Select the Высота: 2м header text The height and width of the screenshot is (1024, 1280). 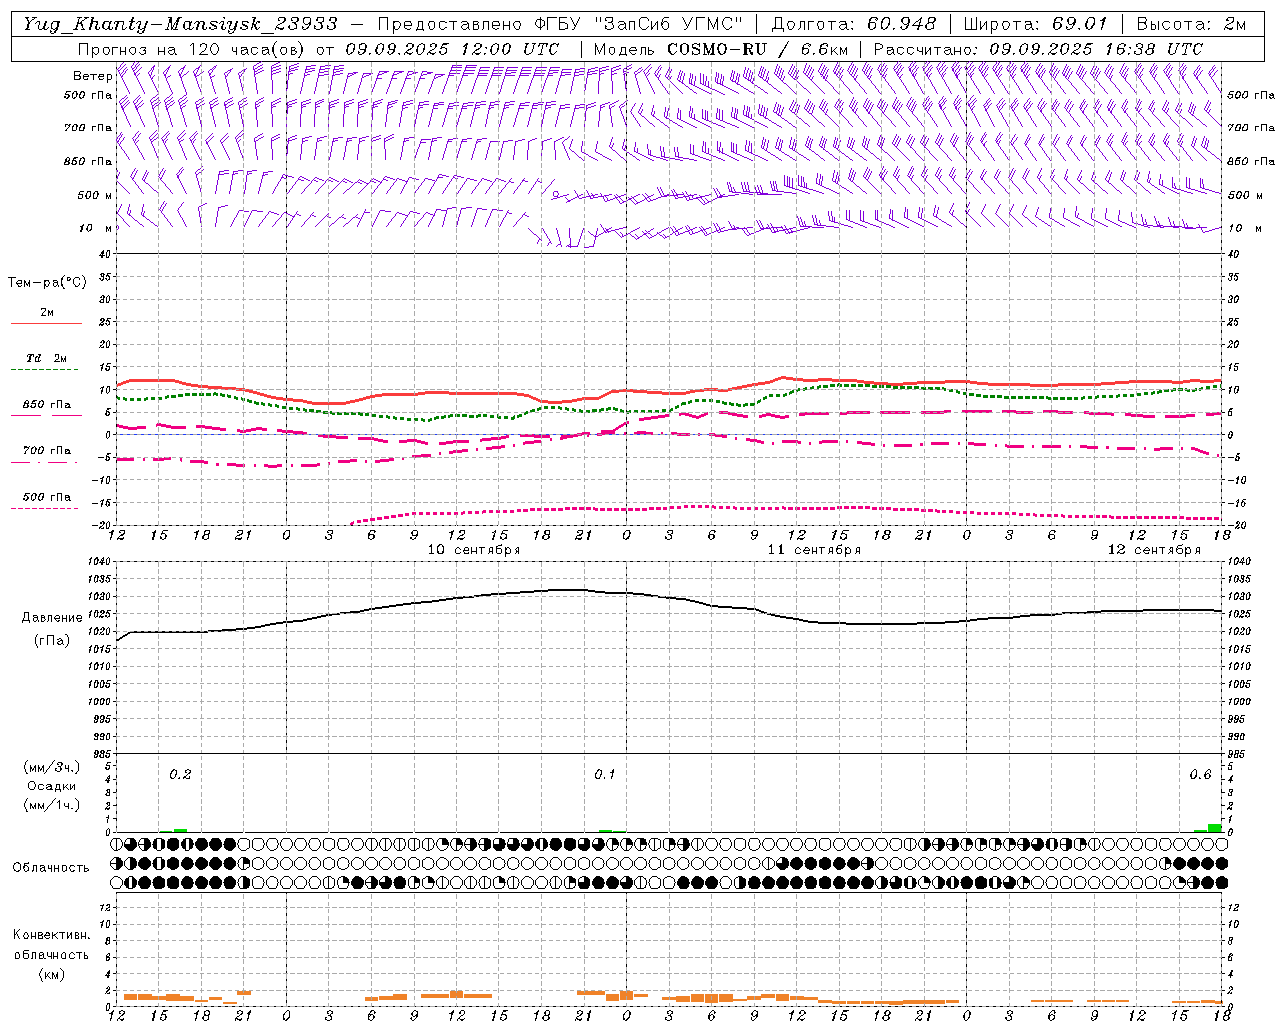coord(1191,24)
